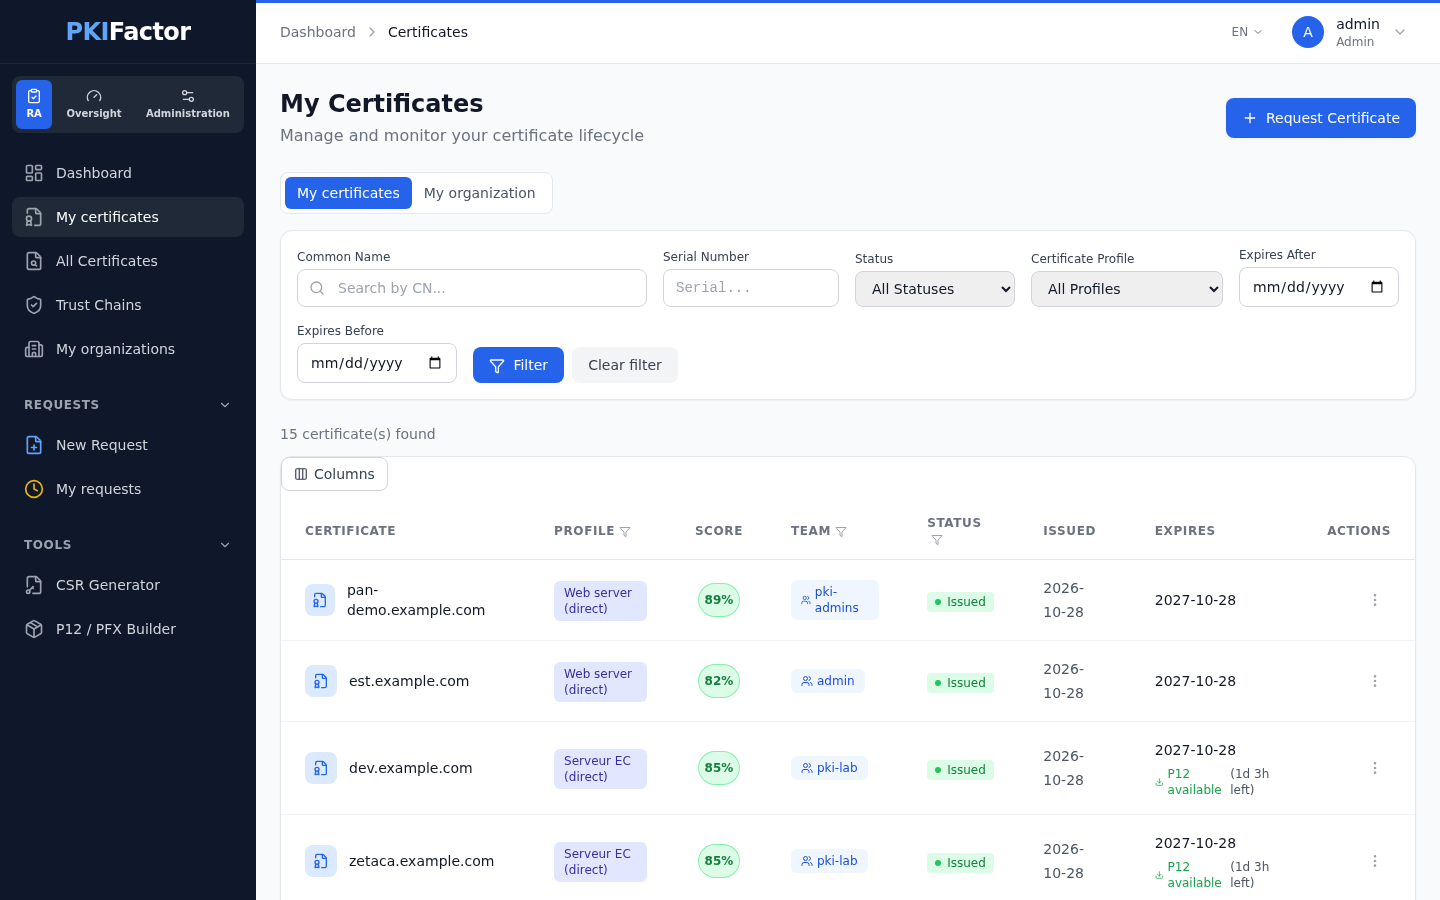
Task: Click the certificate icon beside zetaca.example.com
Action: (x=321, y=861)
